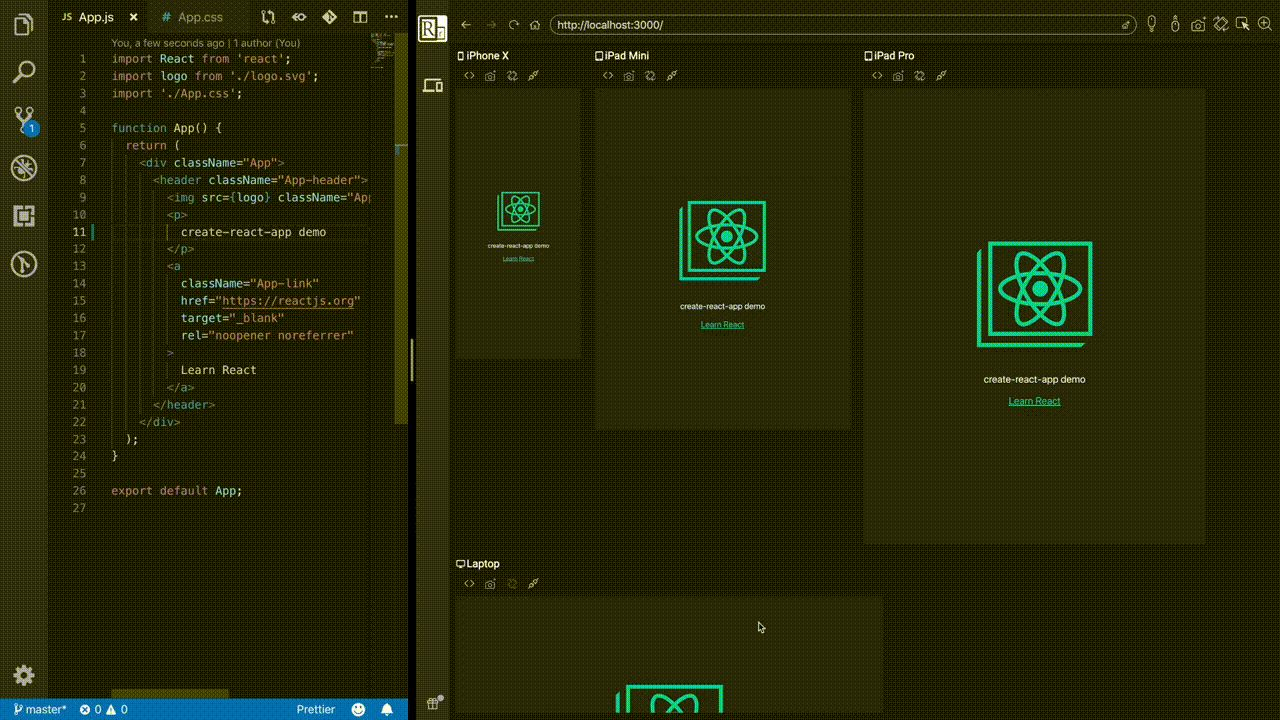Viewport: 1280px width, 720px height.
Task: Open DevTools for iPad Mini
Action: coord(607,76)
